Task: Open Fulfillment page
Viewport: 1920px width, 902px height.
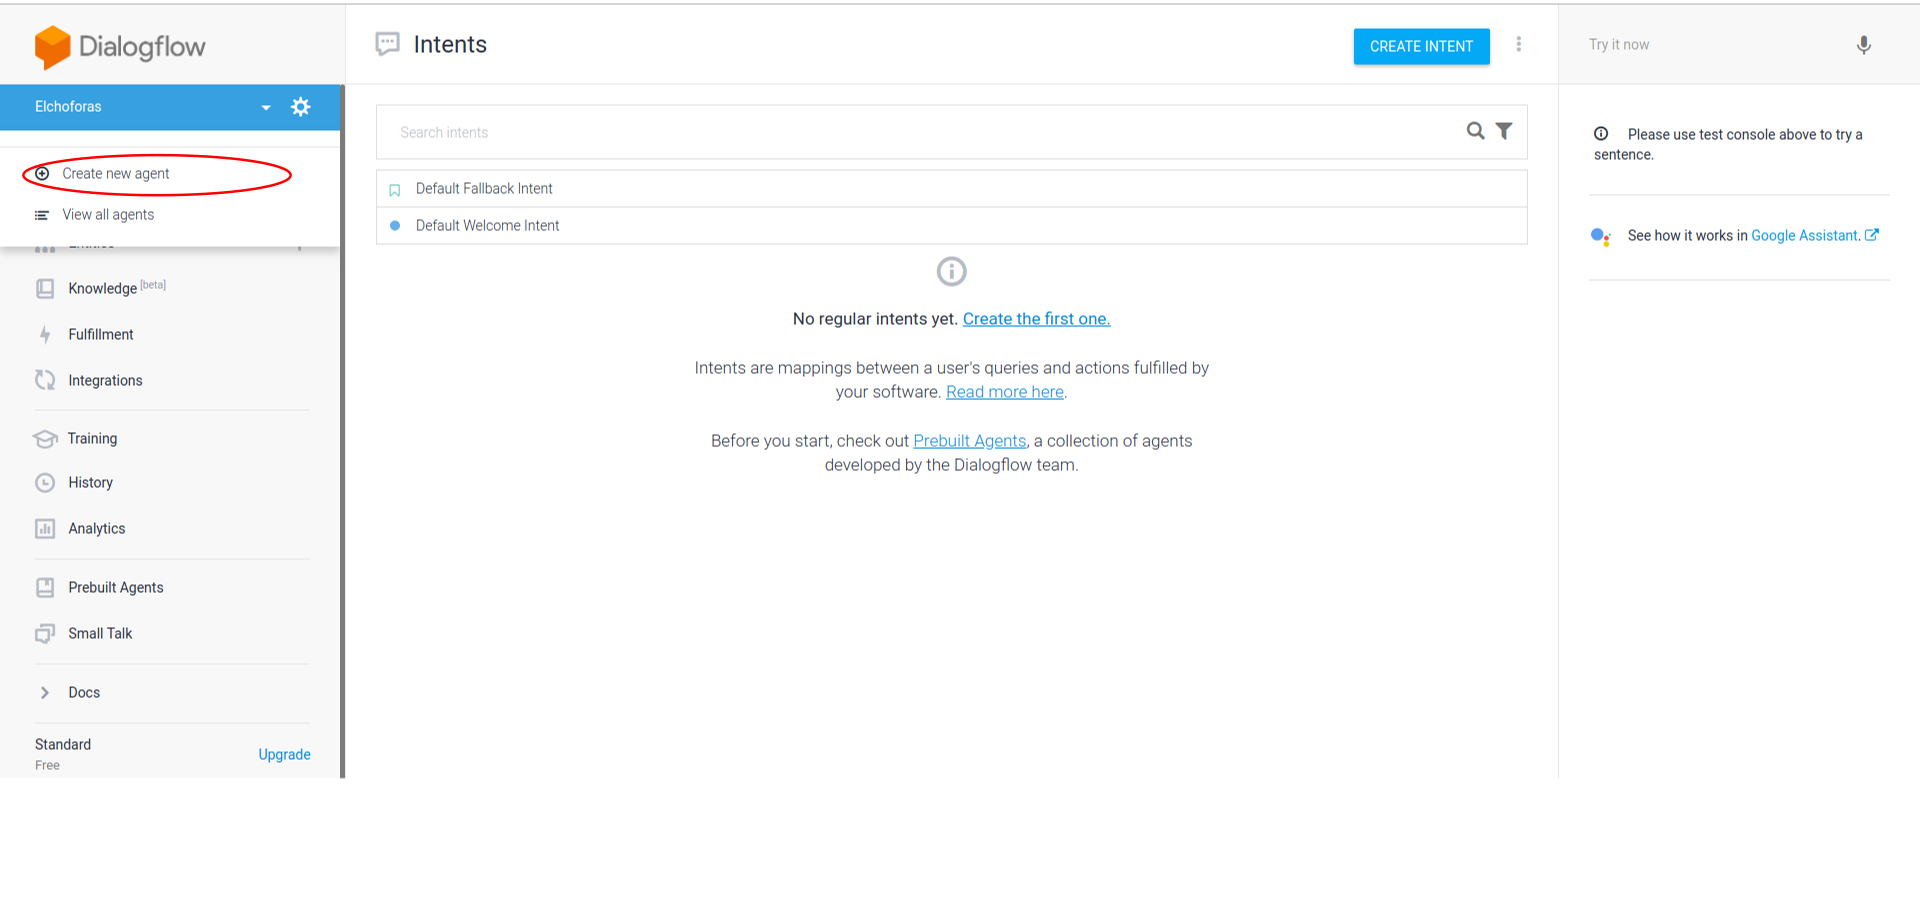Action: pos(101,335)
